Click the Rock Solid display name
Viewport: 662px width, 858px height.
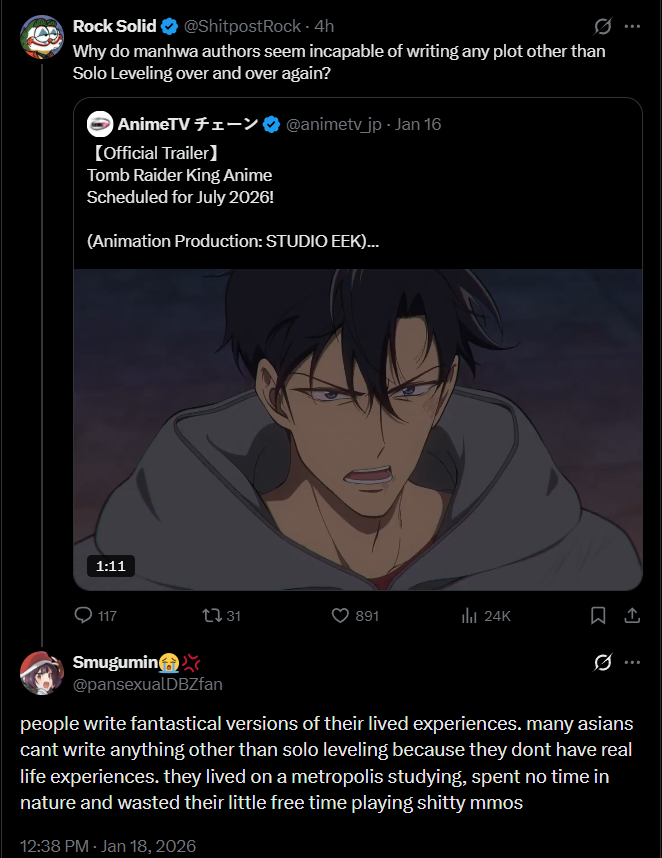114,27
